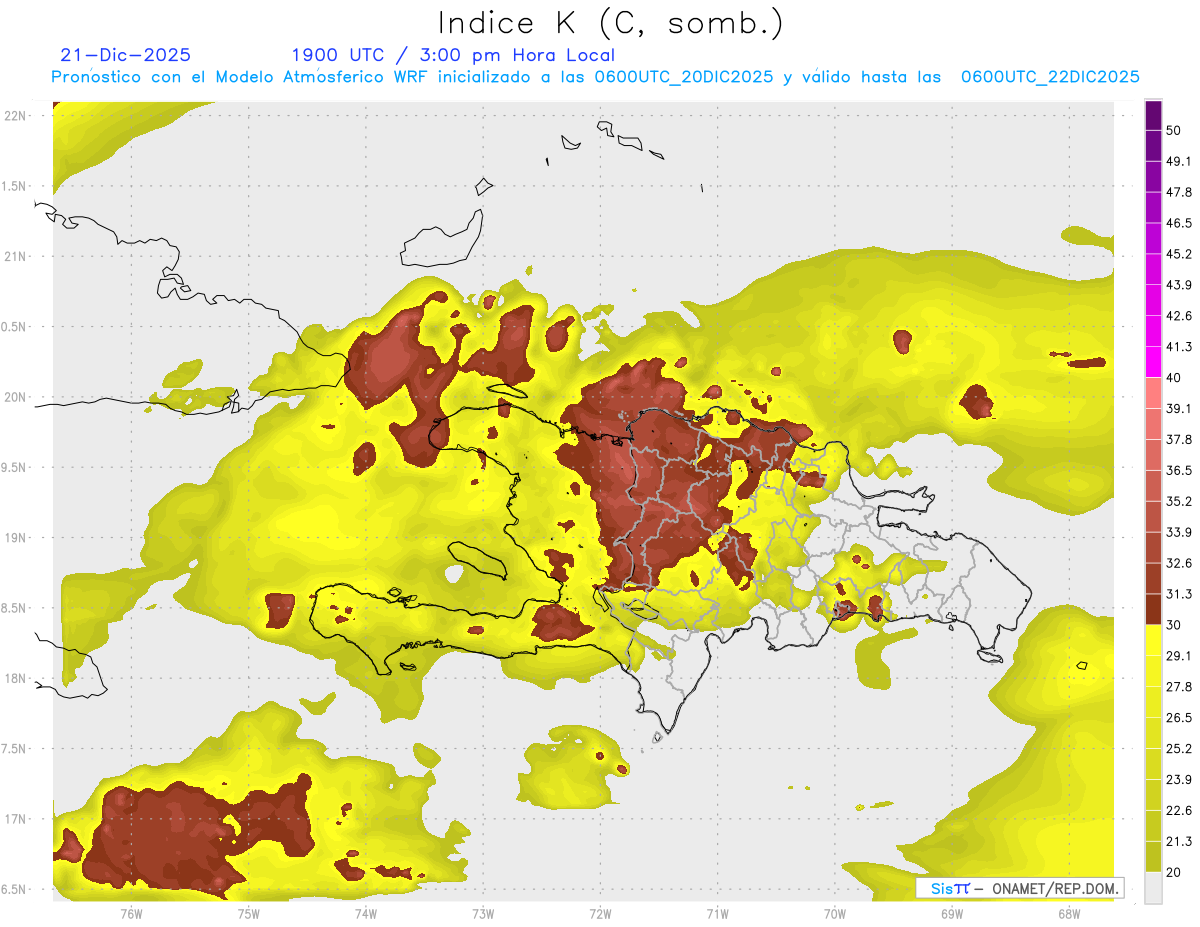Click the "29.1" color scale value

click(x=1179, y=656)
